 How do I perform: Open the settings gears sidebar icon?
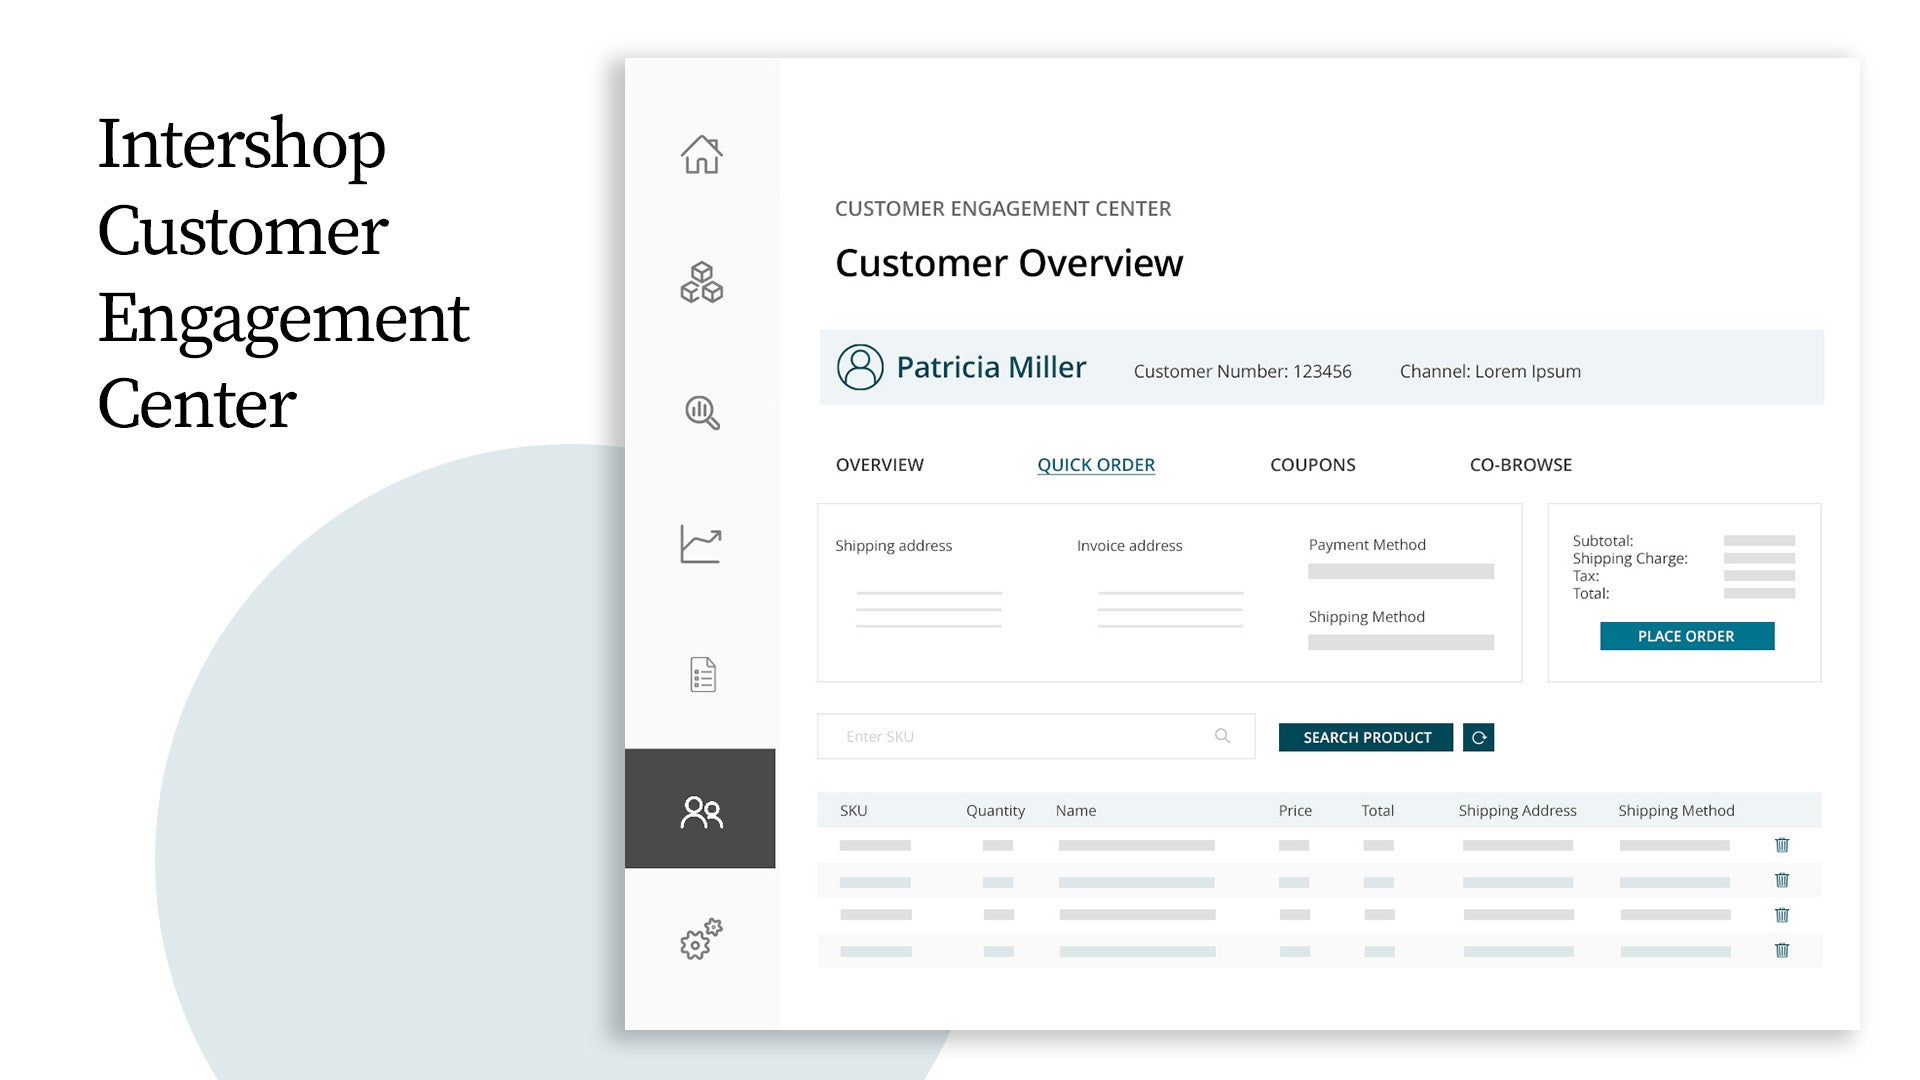(700, 940)
